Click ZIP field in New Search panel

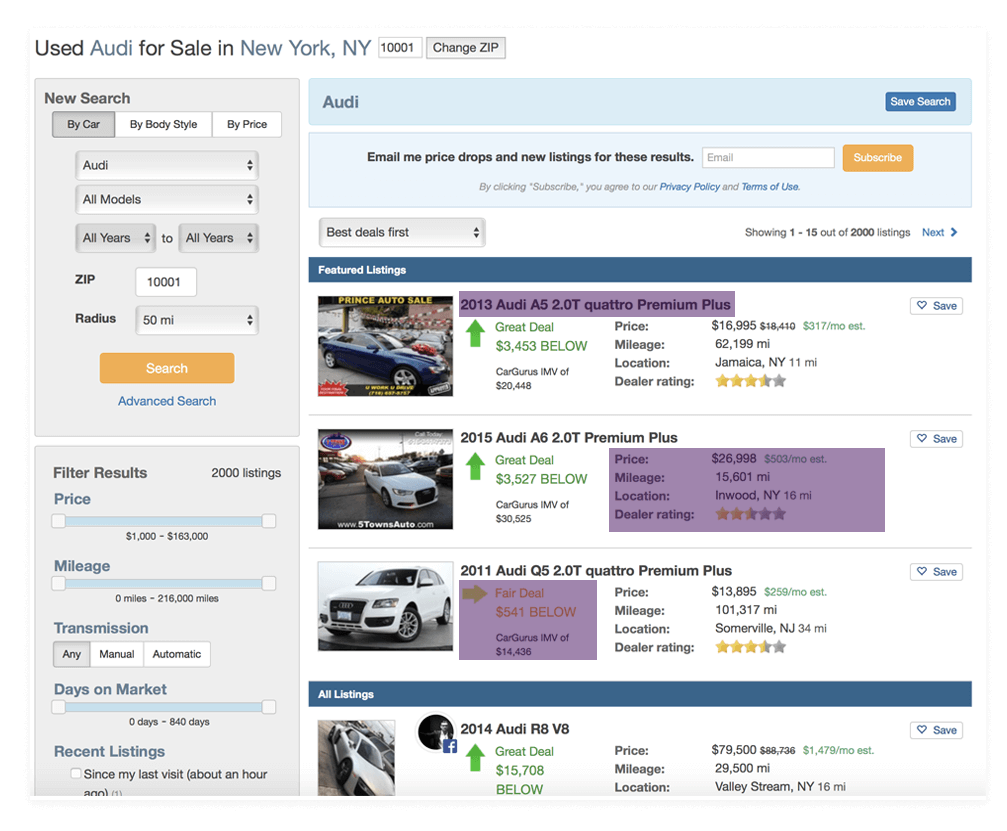click(x=166, y=282)
